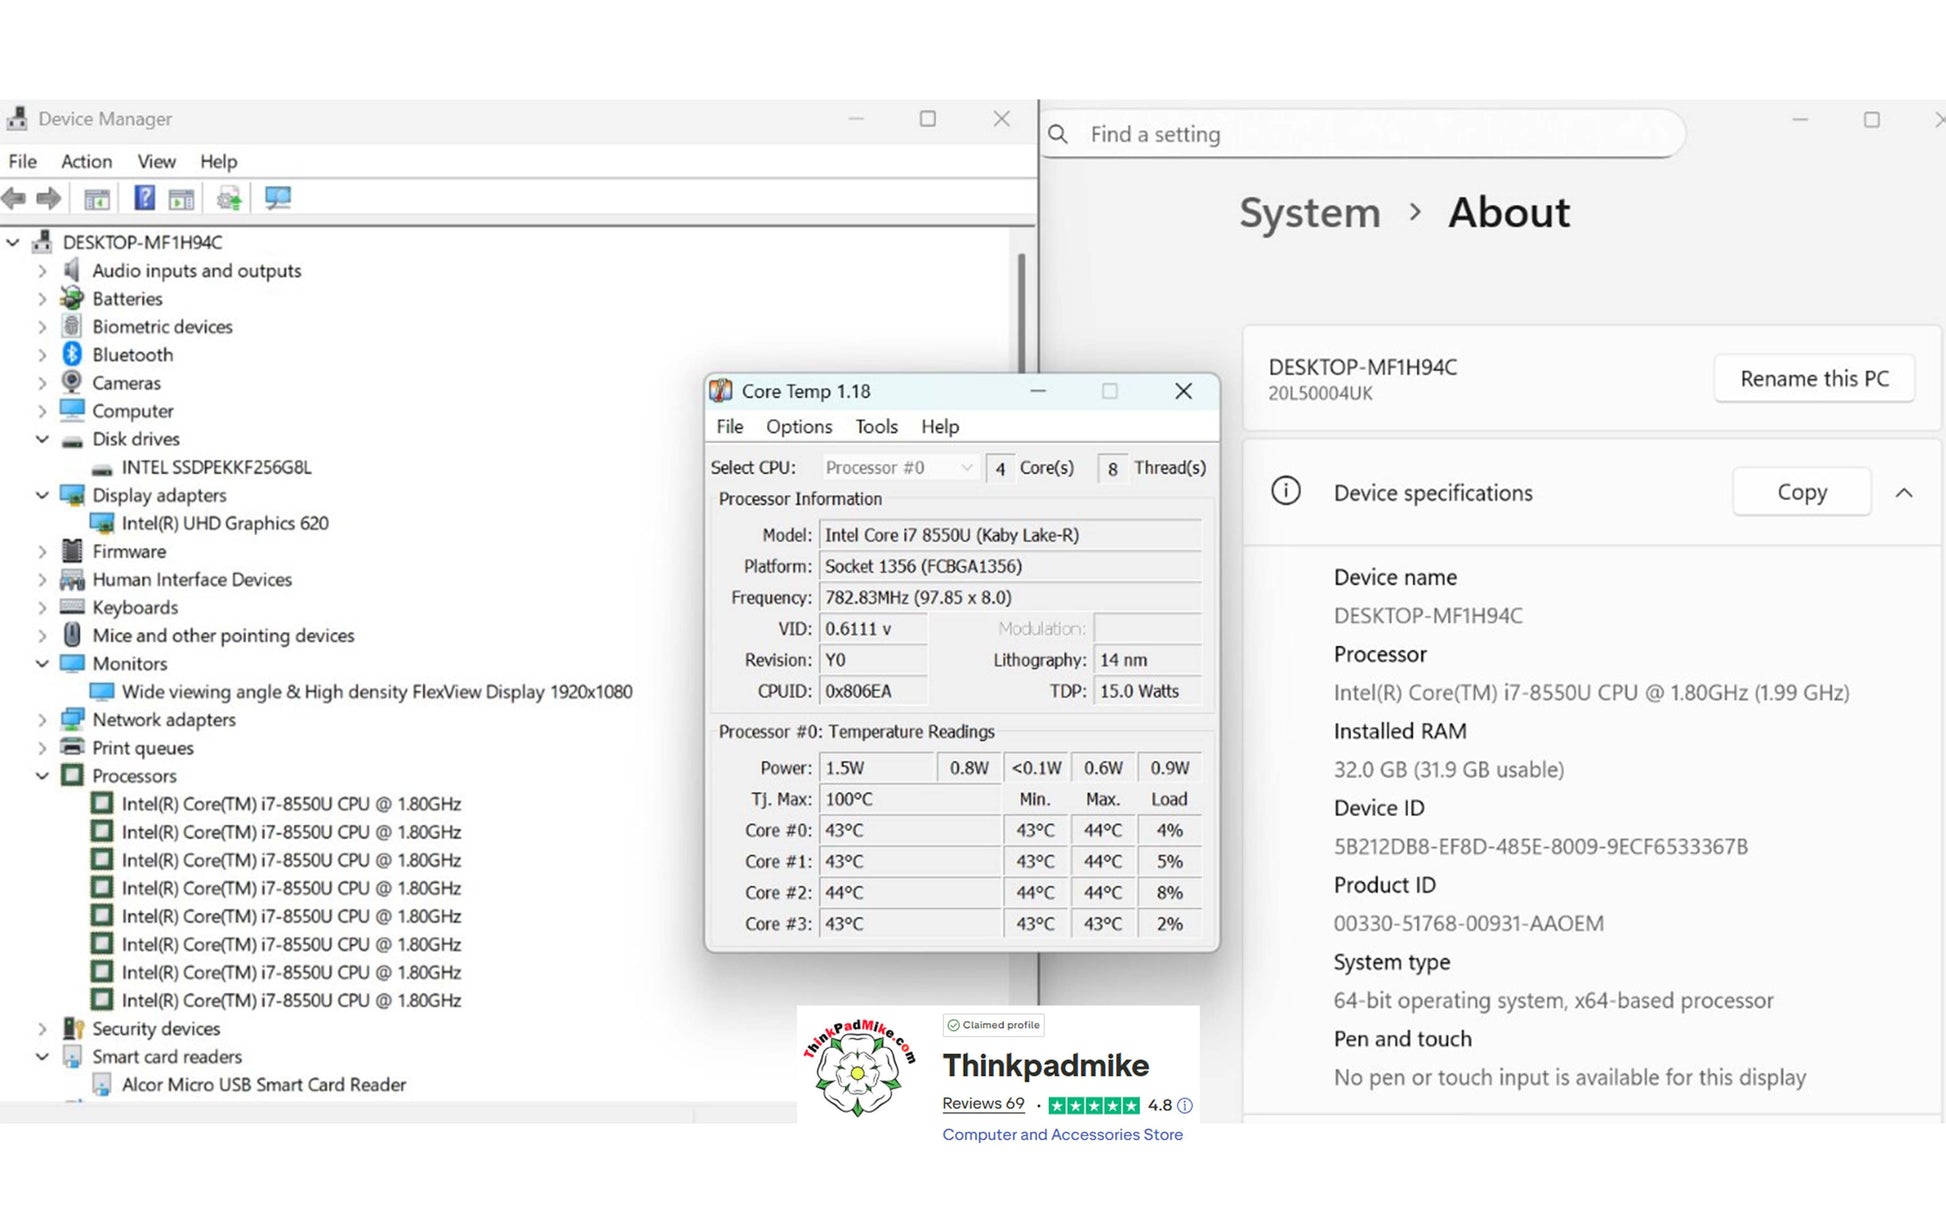Click Scan for hardware changes monitor icon
The width and height of the screenshot is (1946, 1223).
tap(277, 198)
